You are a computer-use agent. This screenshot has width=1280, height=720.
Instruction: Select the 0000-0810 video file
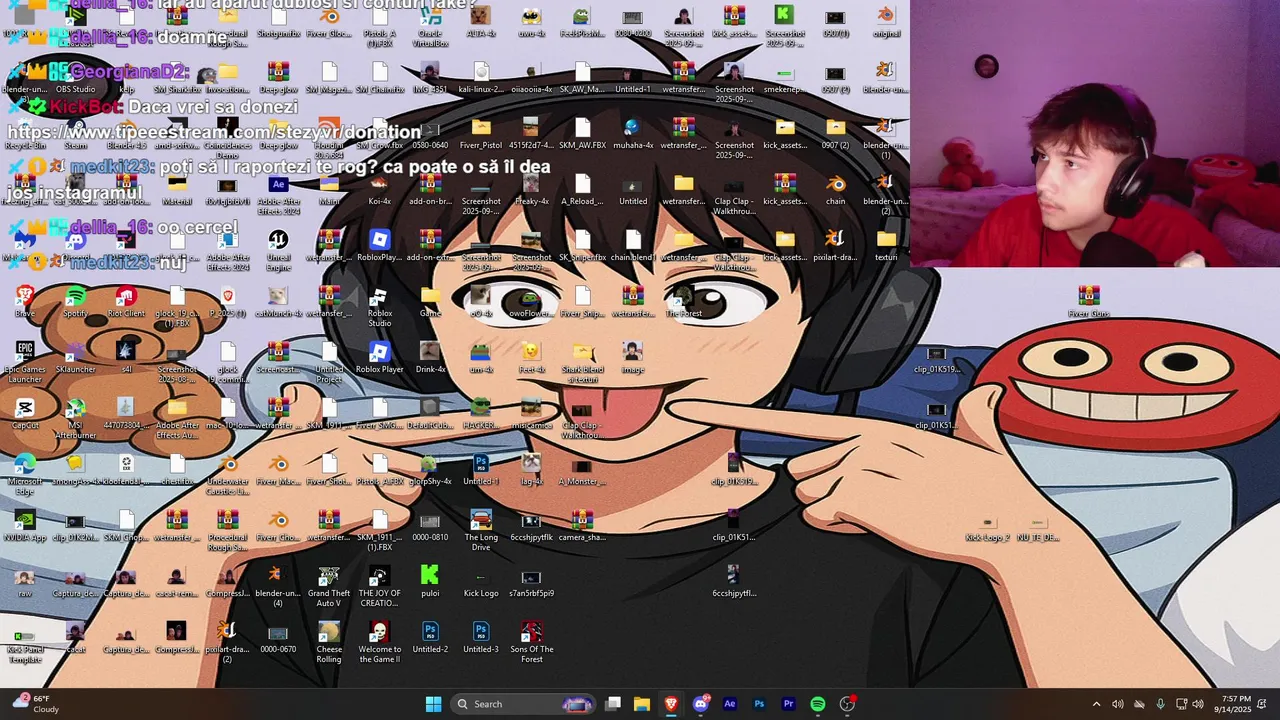pyautogui.click(x=430, y=525)
